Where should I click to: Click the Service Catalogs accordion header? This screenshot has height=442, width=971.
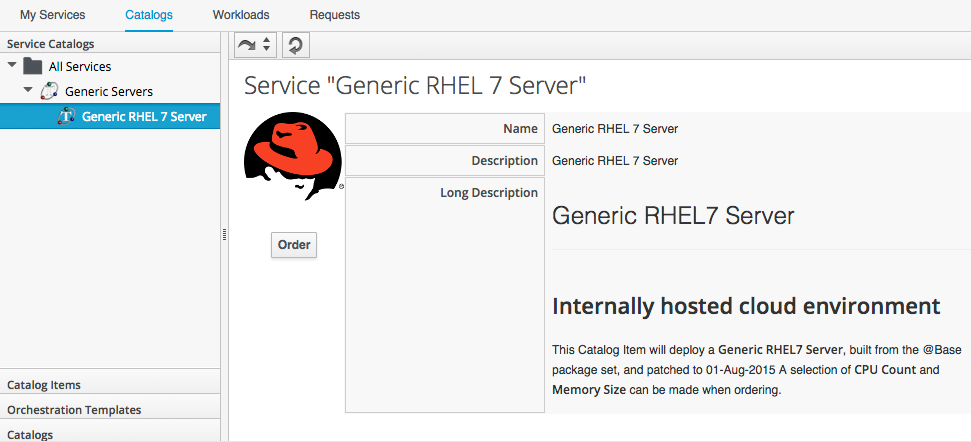point(50,44)
